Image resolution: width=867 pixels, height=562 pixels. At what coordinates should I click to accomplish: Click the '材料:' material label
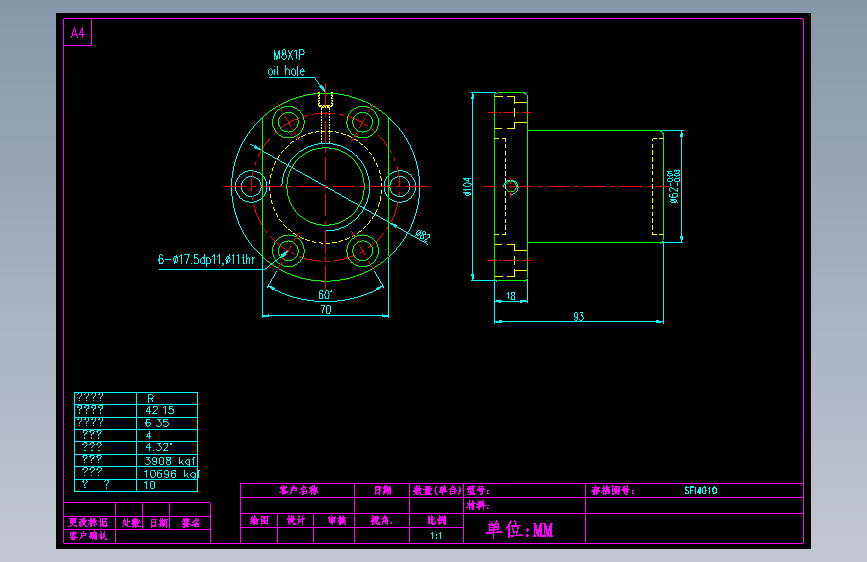(478, 505)
